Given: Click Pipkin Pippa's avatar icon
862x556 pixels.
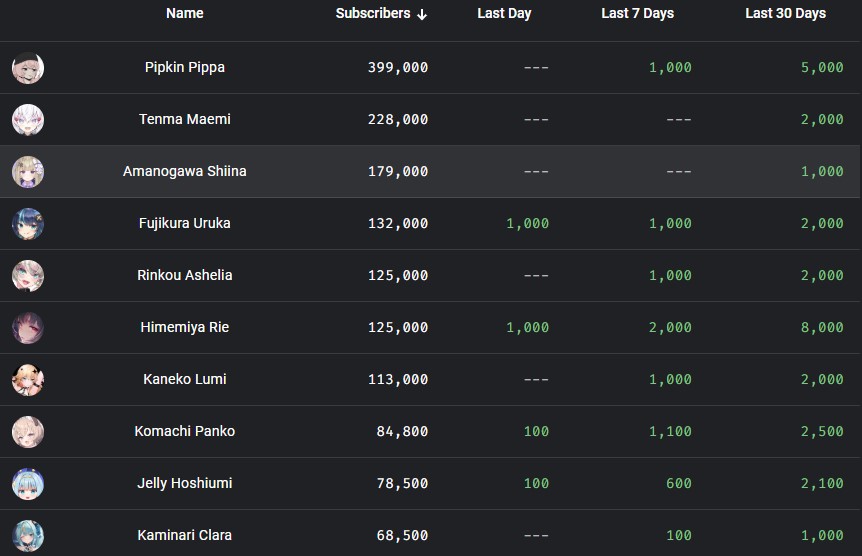Looking at the screenshot, I should click(28, 68).
